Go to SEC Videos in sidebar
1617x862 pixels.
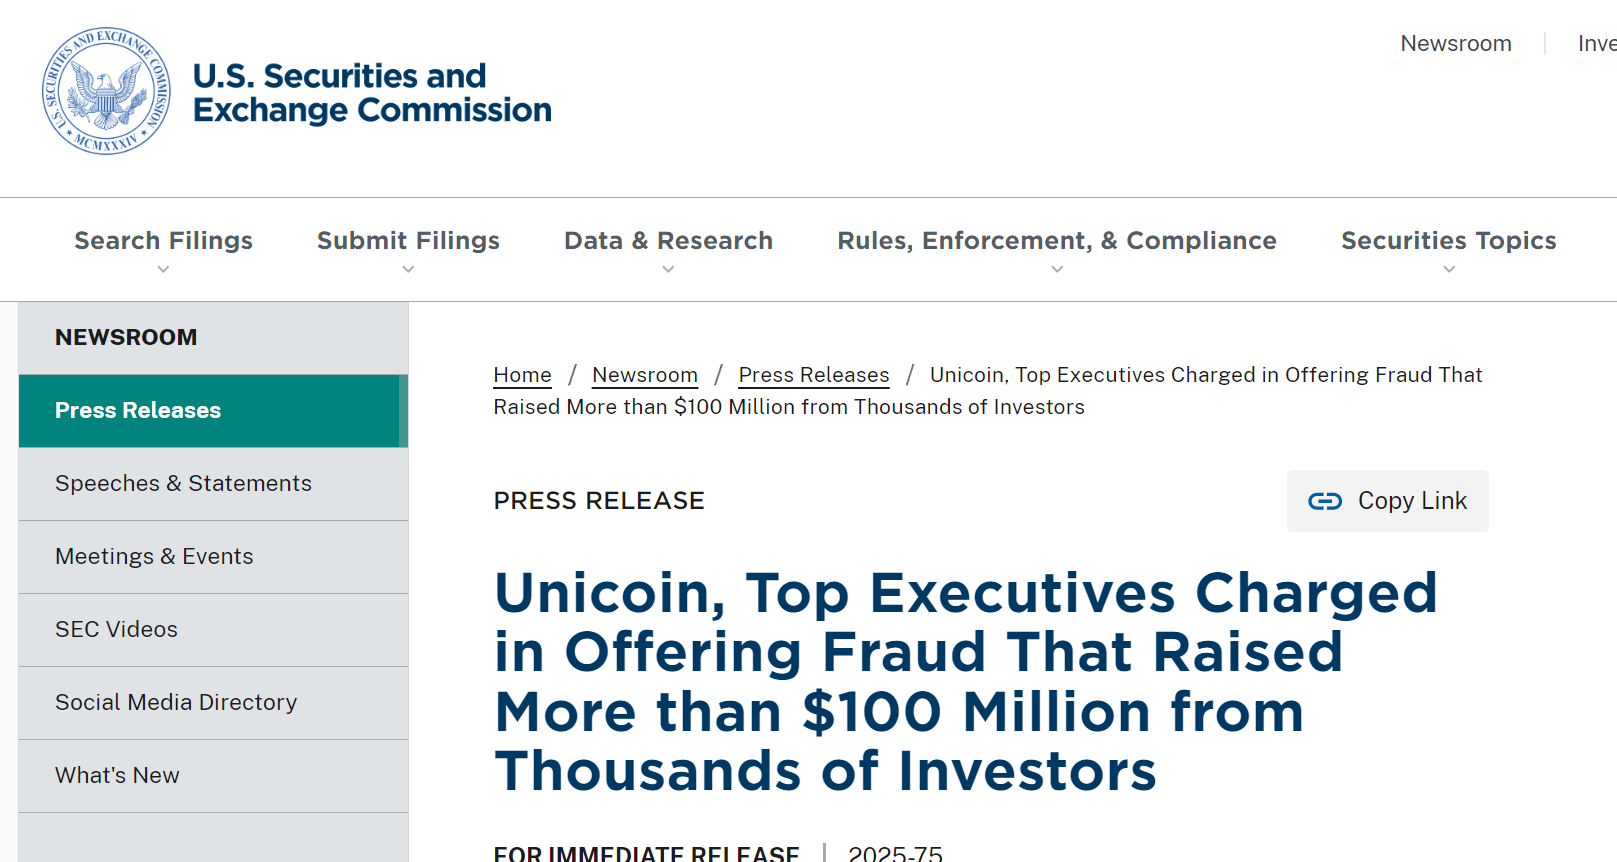click(x=213, y=630)
